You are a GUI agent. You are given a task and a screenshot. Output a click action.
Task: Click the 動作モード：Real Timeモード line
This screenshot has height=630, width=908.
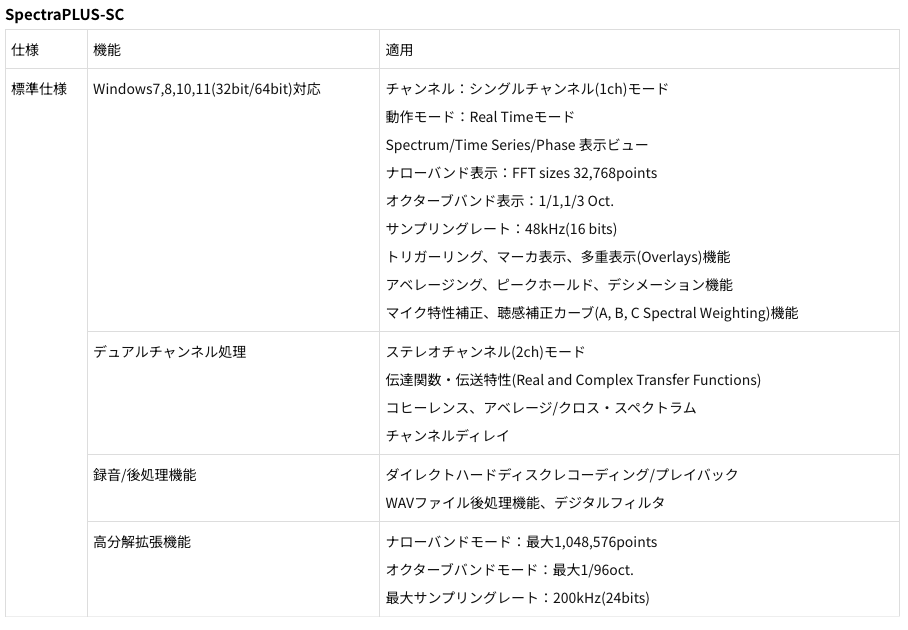click(x=480, y=117)
